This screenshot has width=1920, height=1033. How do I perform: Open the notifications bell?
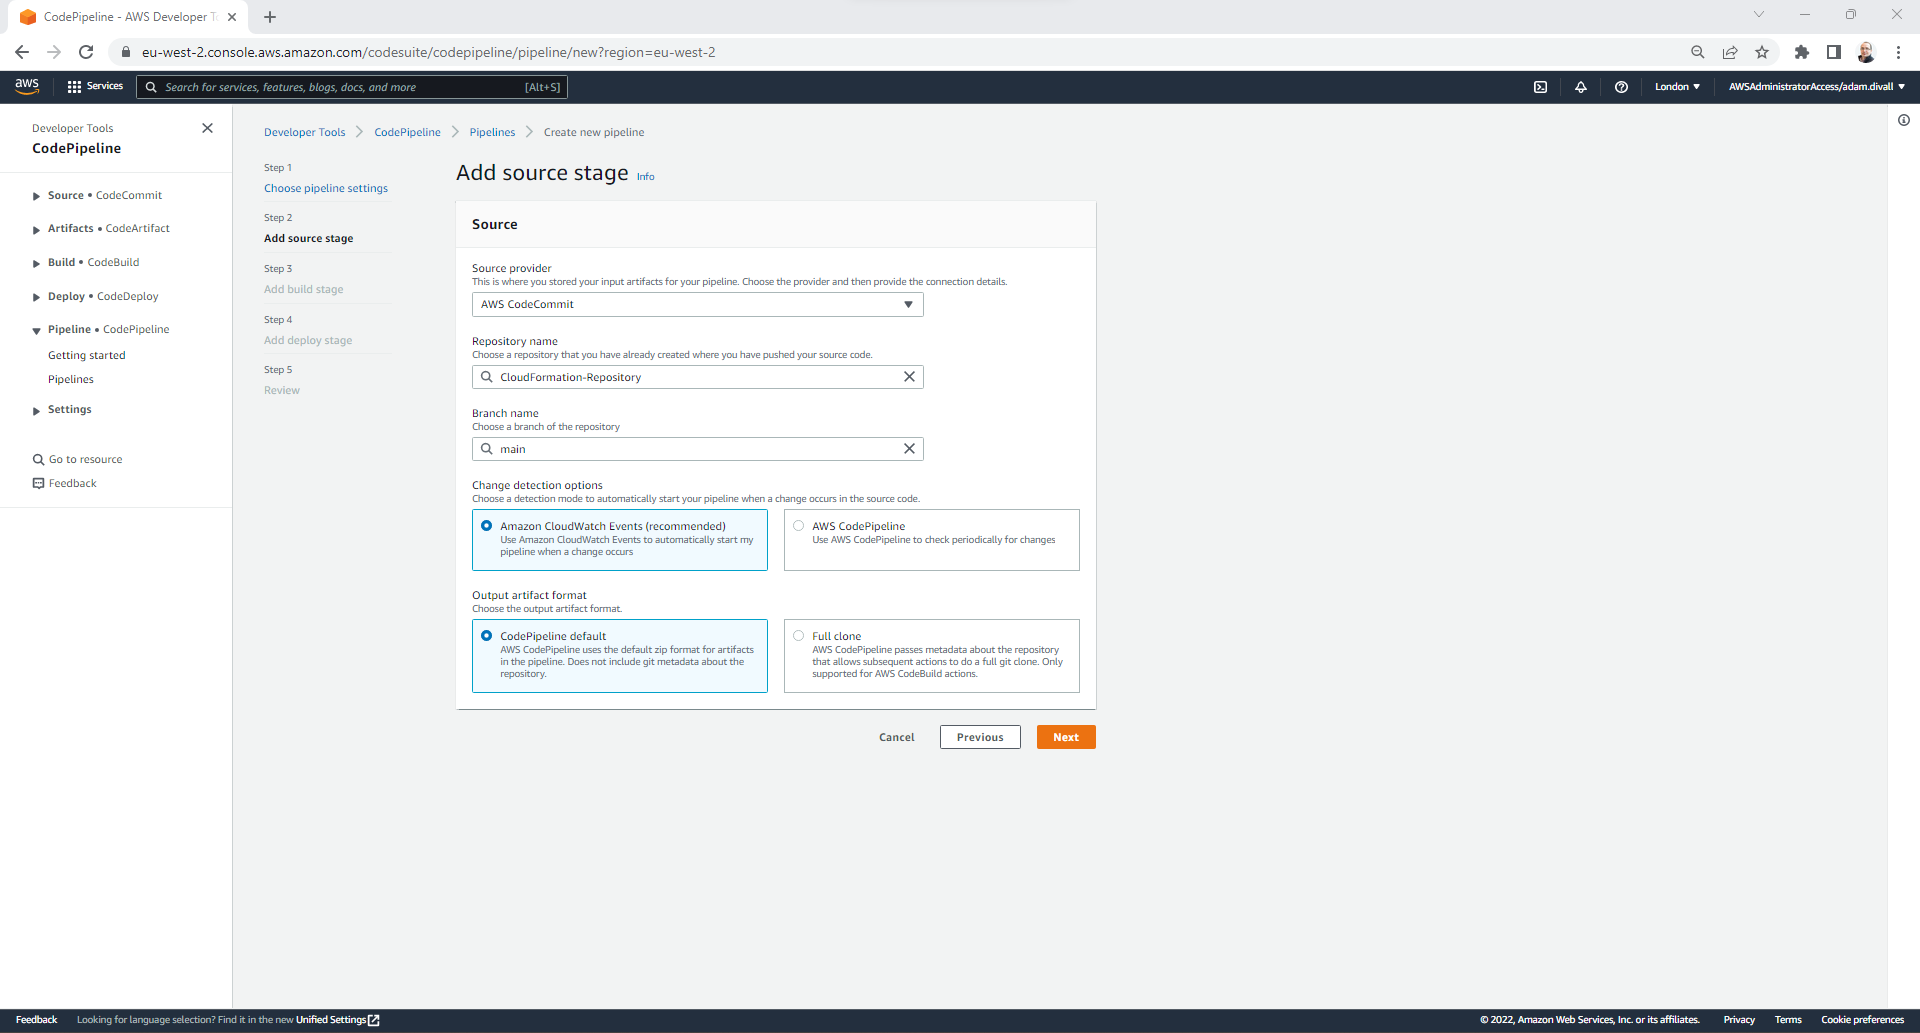(1581, 87)
